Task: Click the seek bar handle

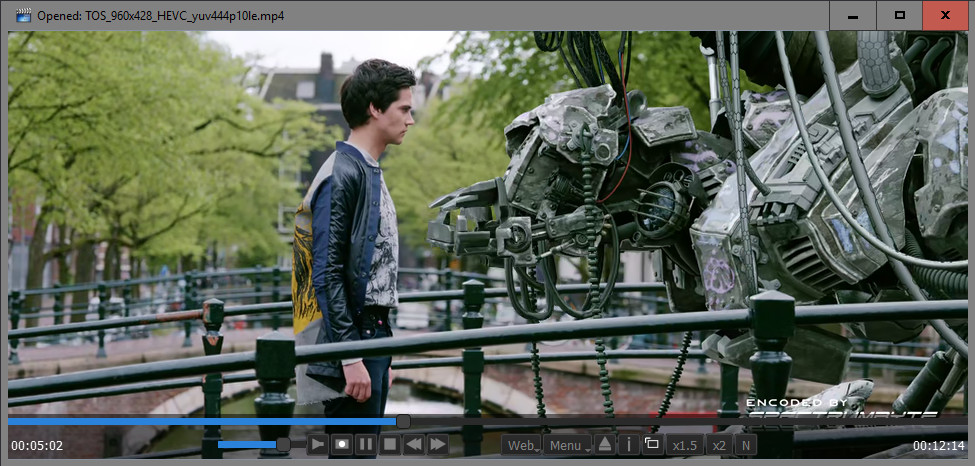Action: coord(404,422)
